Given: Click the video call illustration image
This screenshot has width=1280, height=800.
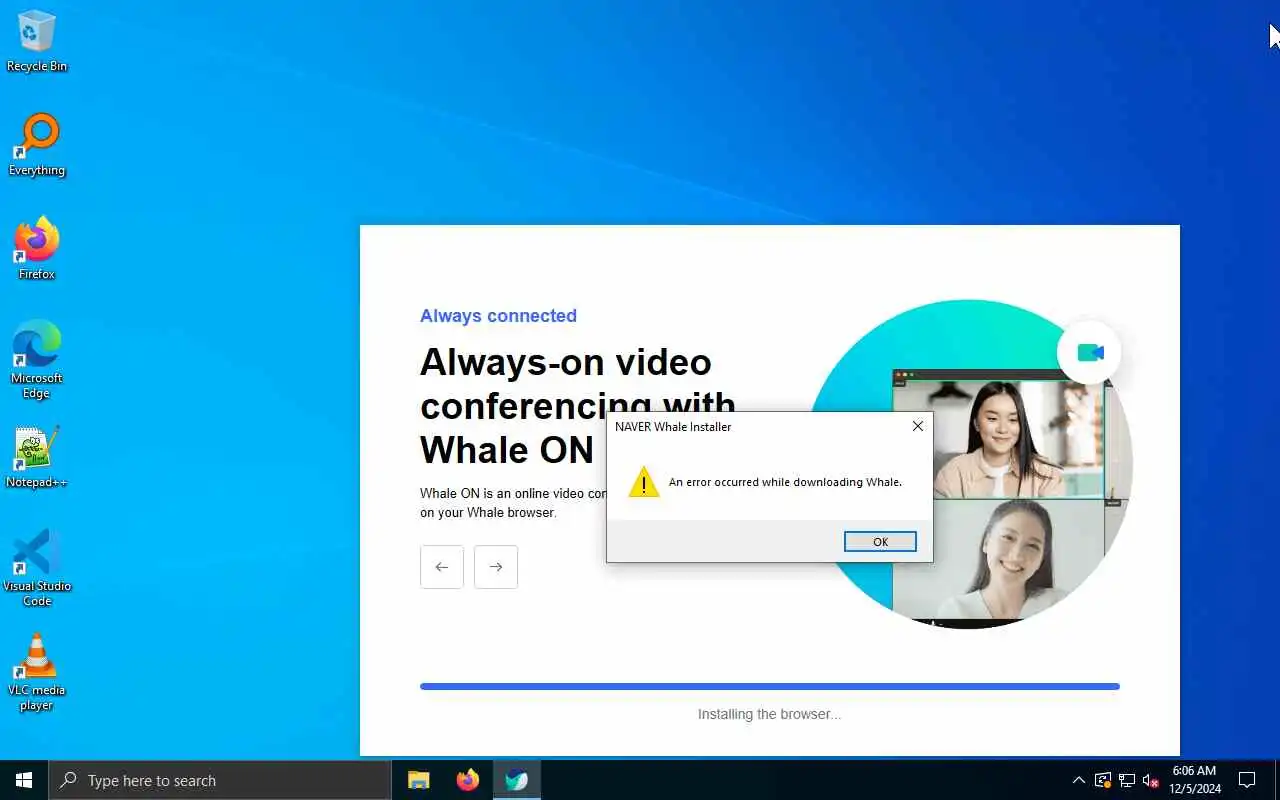Looking at the screenshot, I should [x=968, y=464].
